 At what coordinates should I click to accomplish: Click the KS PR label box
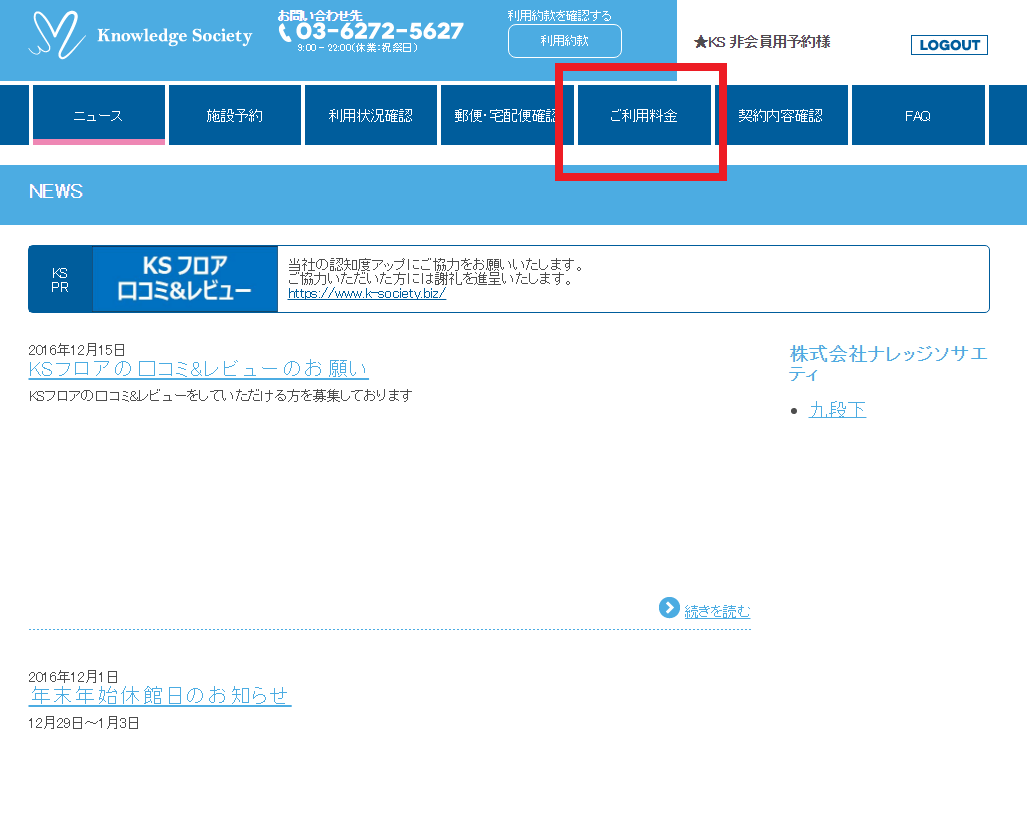coord(60,279)
